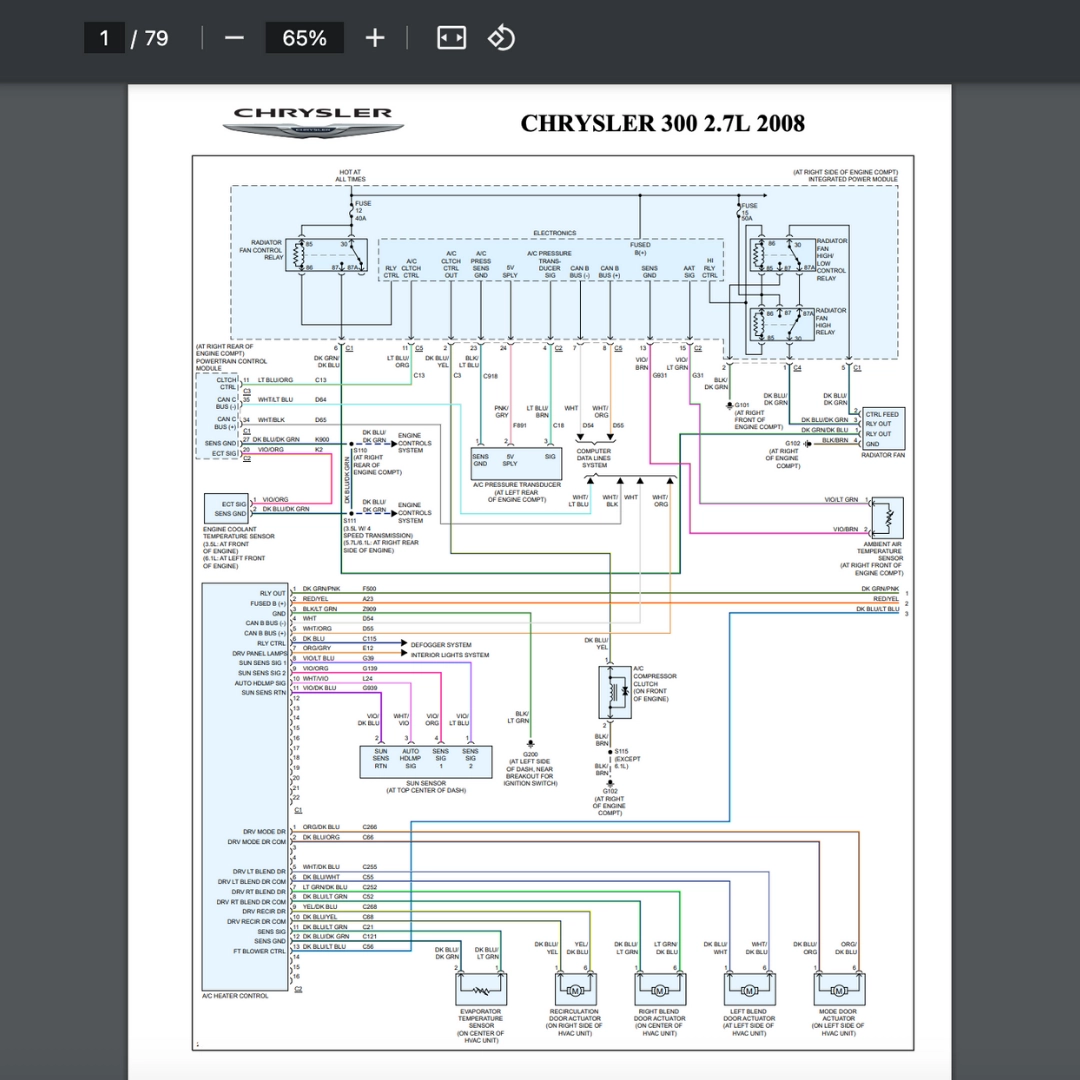
Task: Click the G200 ground label
Action: (x=530, y=754)
